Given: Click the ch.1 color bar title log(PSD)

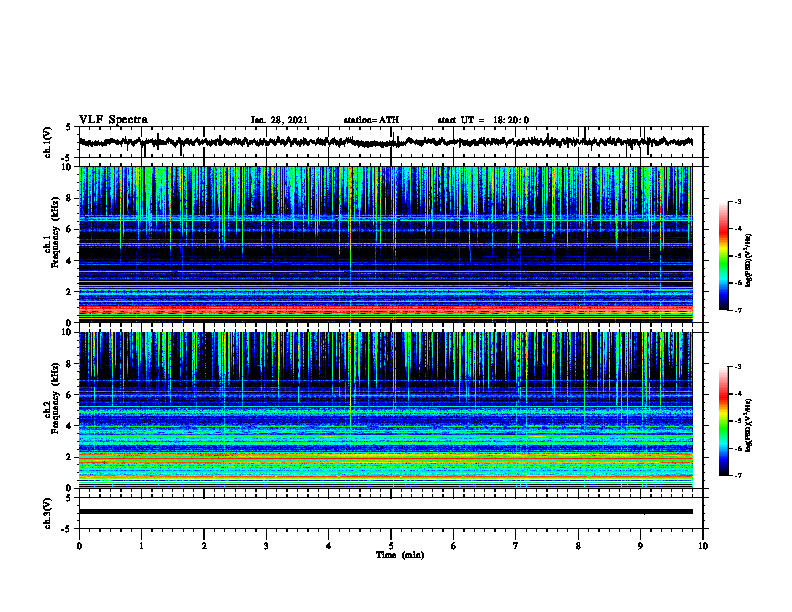Looking at the screenshot, I should click(748, 260).
